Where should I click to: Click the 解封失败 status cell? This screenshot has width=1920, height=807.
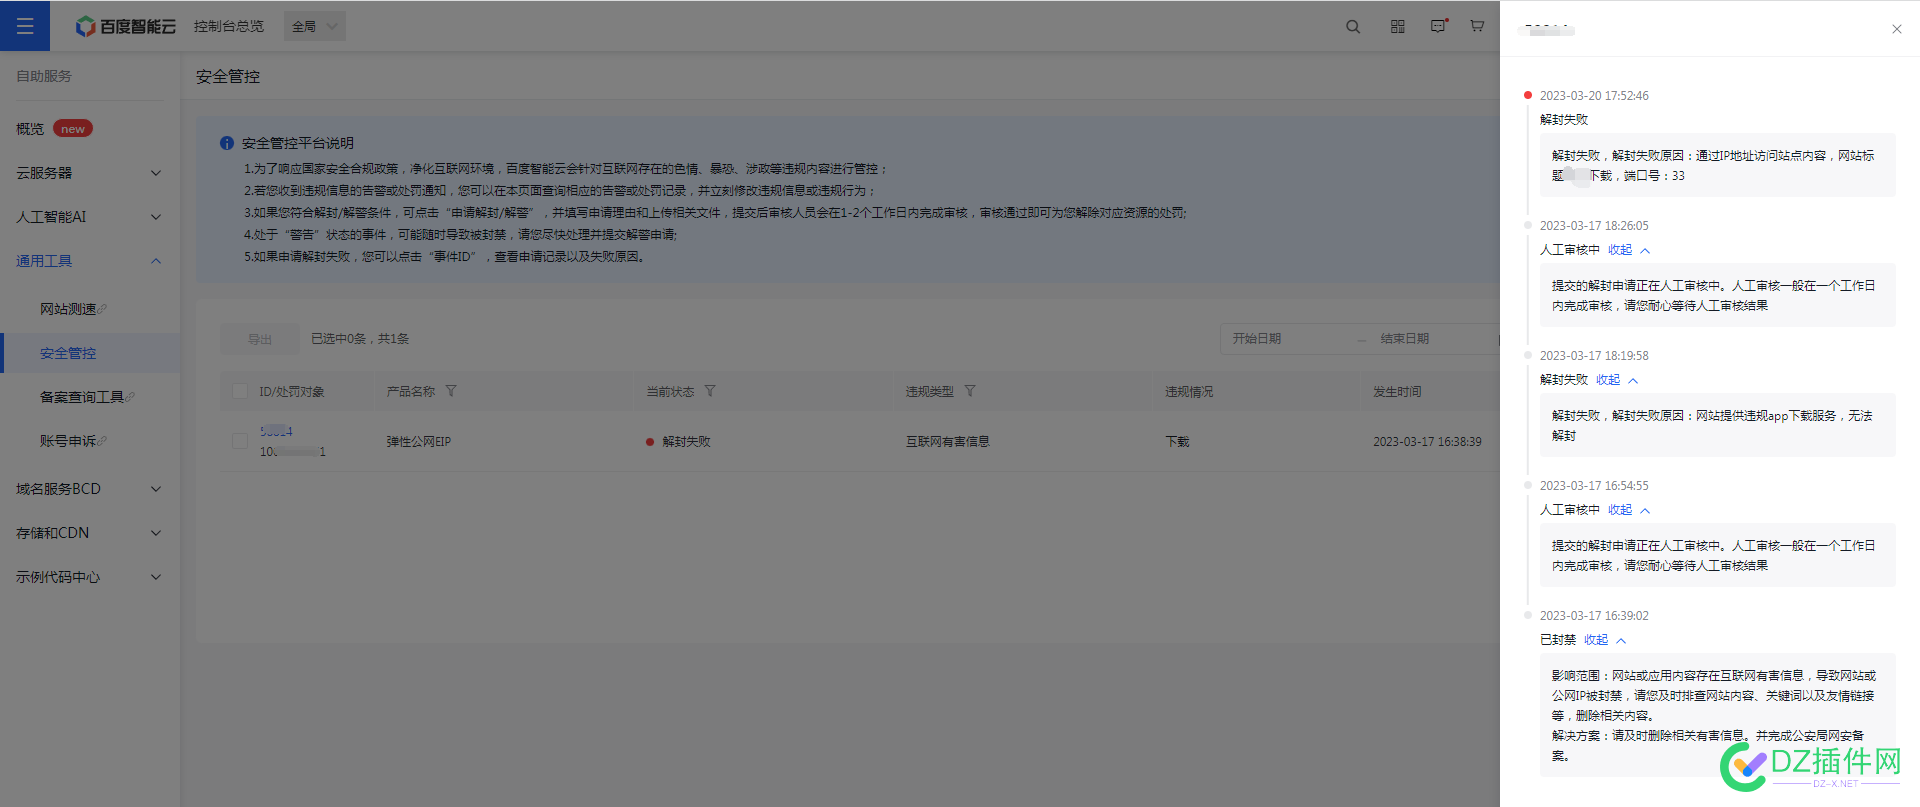(x=686, y=441)
